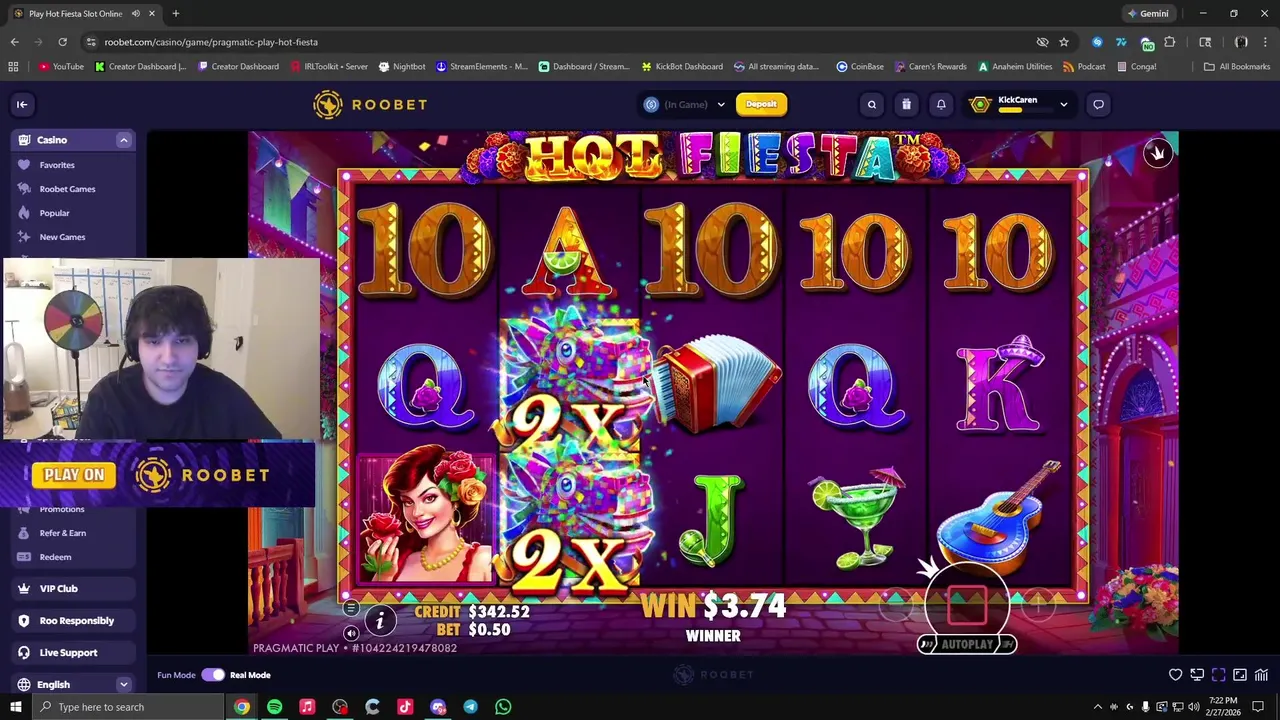Open Spotify from the taskbar

click(274, 707)
